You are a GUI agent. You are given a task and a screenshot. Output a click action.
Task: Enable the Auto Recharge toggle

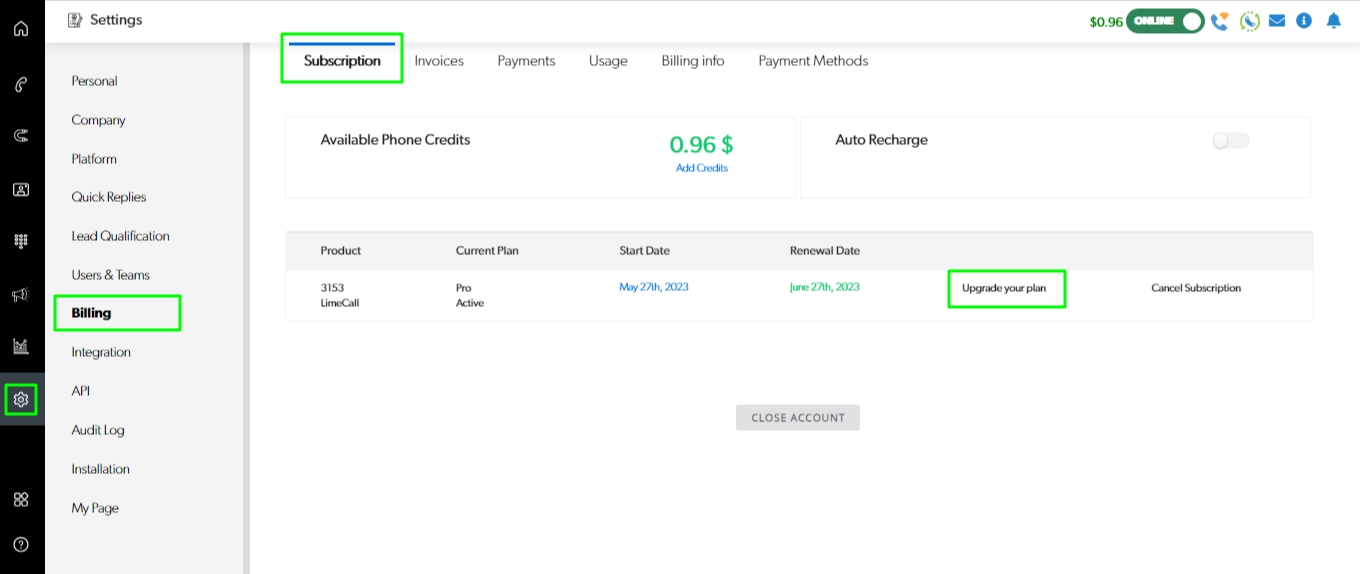point(1230,141)
